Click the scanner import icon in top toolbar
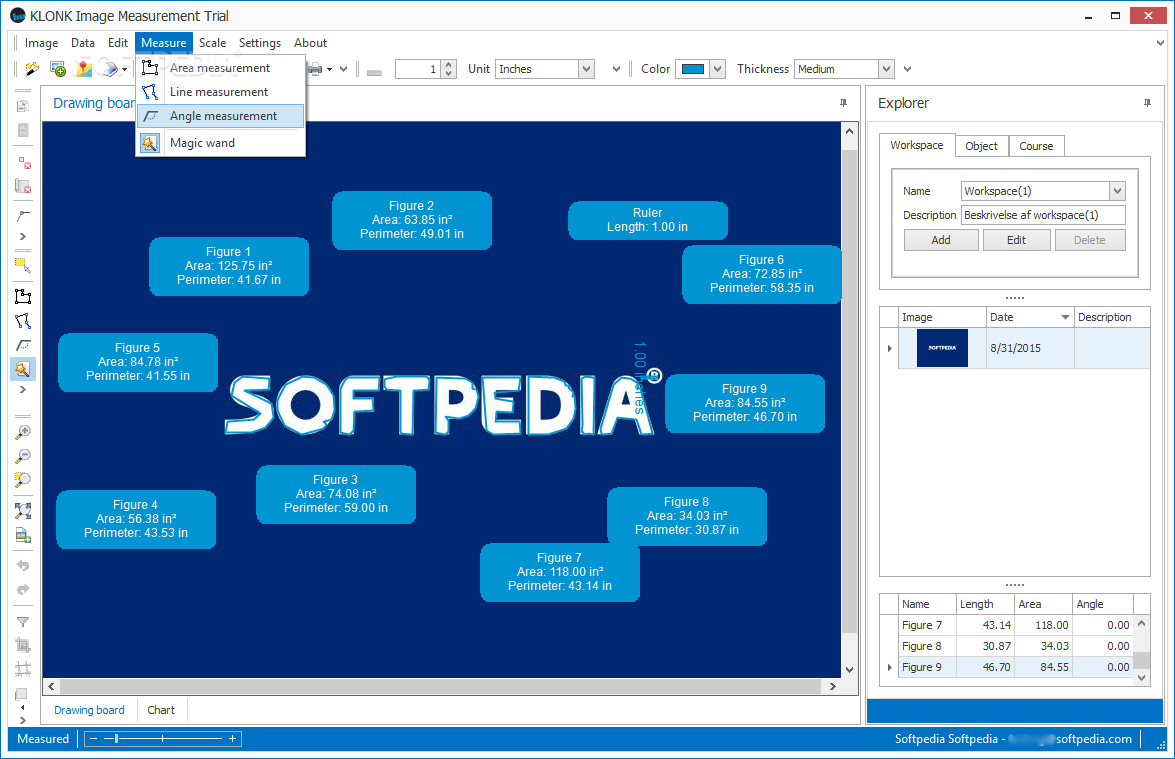The image size is (1175, 759). click(x=110, y=69)
